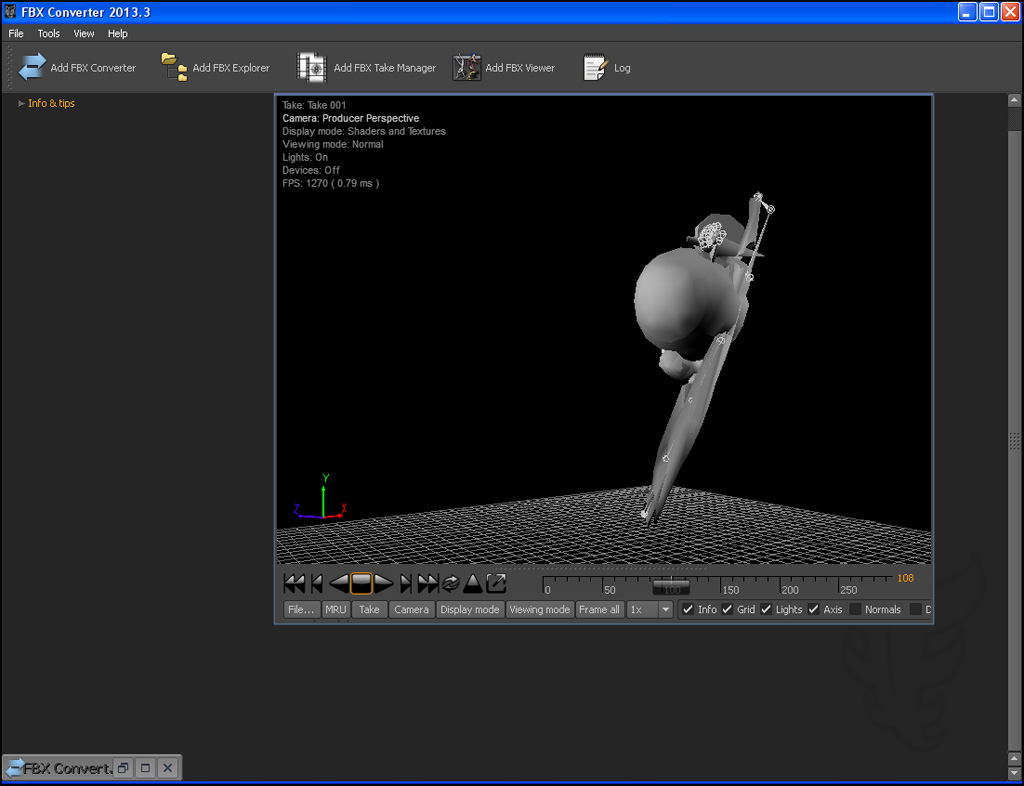Viewport: 1024px width, 786px height.
Task: Open the Display mode menu
Action: [x=470, y=609]
